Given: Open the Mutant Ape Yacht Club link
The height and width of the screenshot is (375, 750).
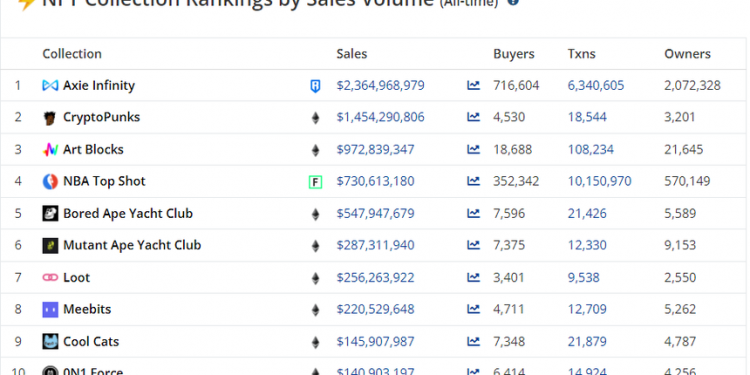Looking at the screenshot, I should tap(132, 245).
